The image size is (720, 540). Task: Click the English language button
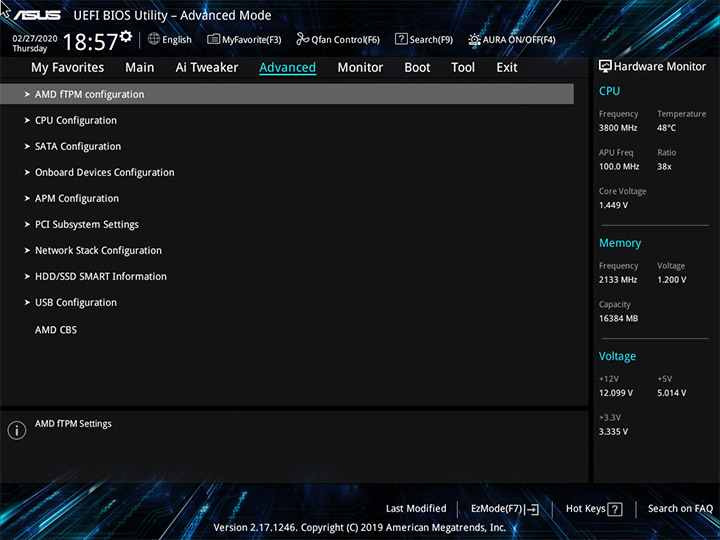177,39
